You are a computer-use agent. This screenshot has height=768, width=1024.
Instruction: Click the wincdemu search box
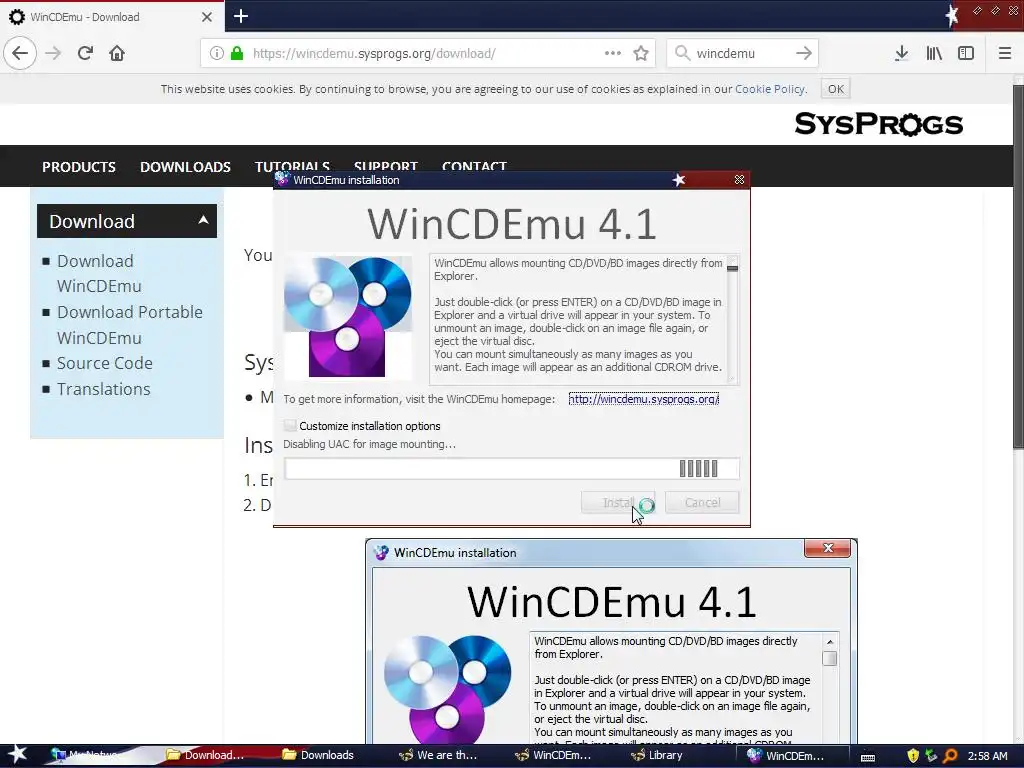click(x=742, y=54)
